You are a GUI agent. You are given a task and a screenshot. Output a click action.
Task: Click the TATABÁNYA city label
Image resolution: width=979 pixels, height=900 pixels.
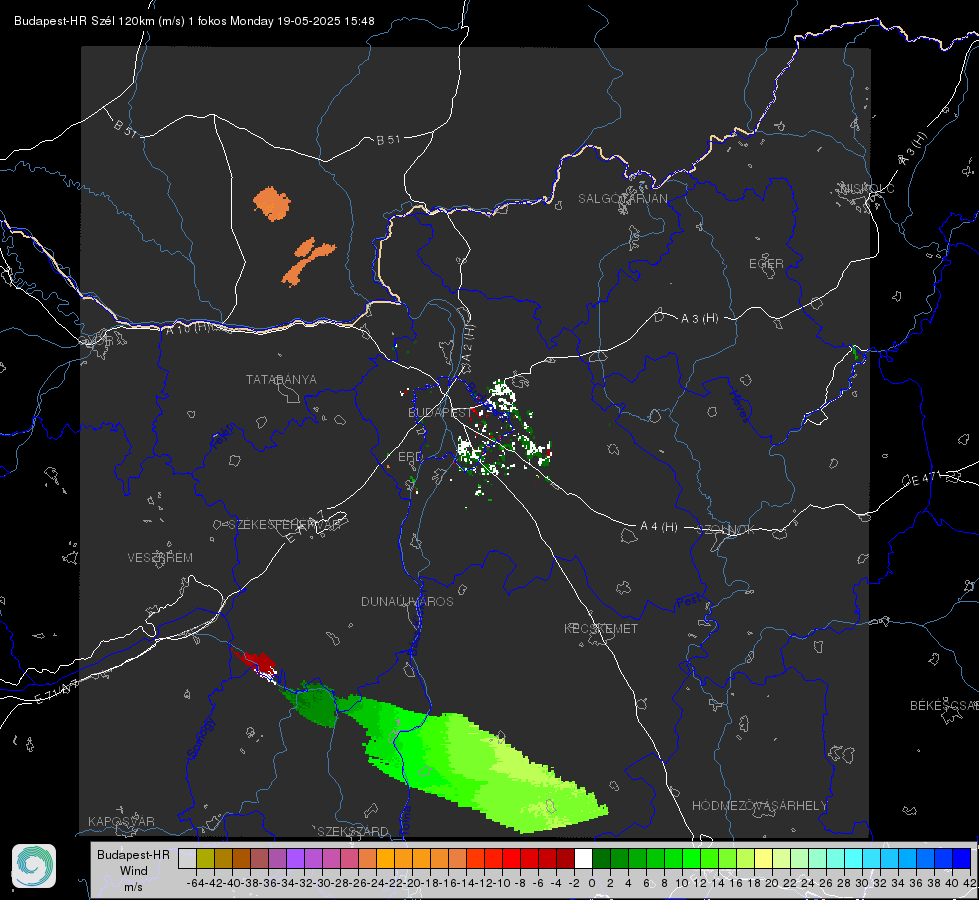coord(281,379)
